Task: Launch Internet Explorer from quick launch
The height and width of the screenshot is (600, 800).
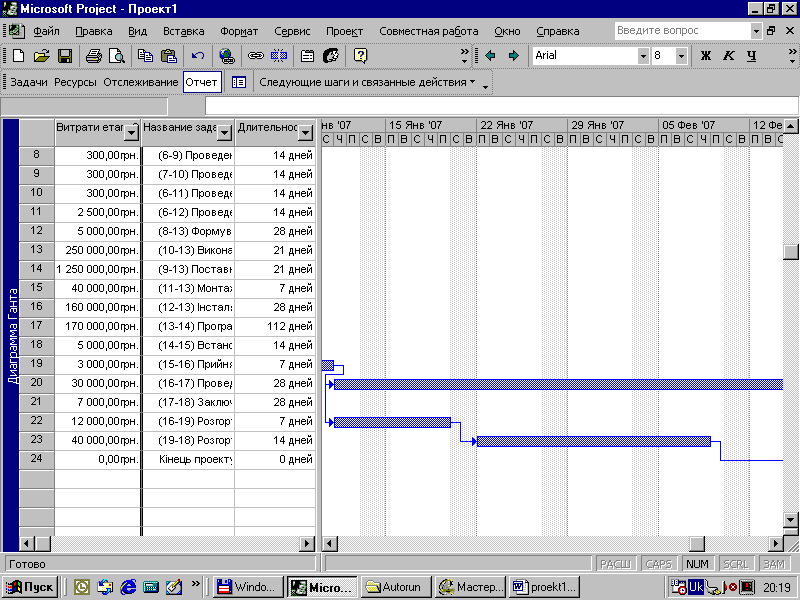Action: [128, 587]
